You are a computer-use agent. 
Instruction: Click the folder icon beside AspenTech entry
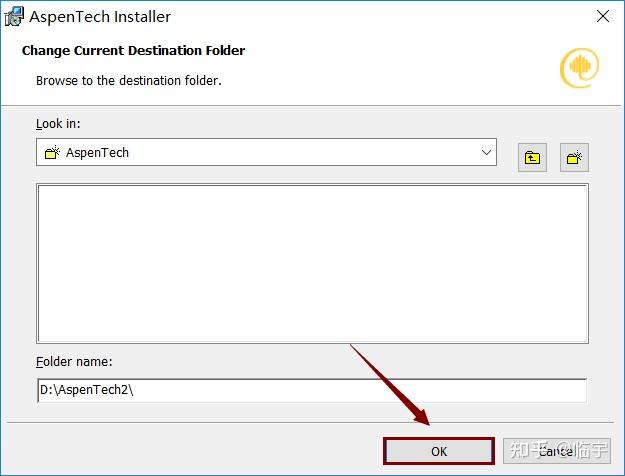pos(52,153)
